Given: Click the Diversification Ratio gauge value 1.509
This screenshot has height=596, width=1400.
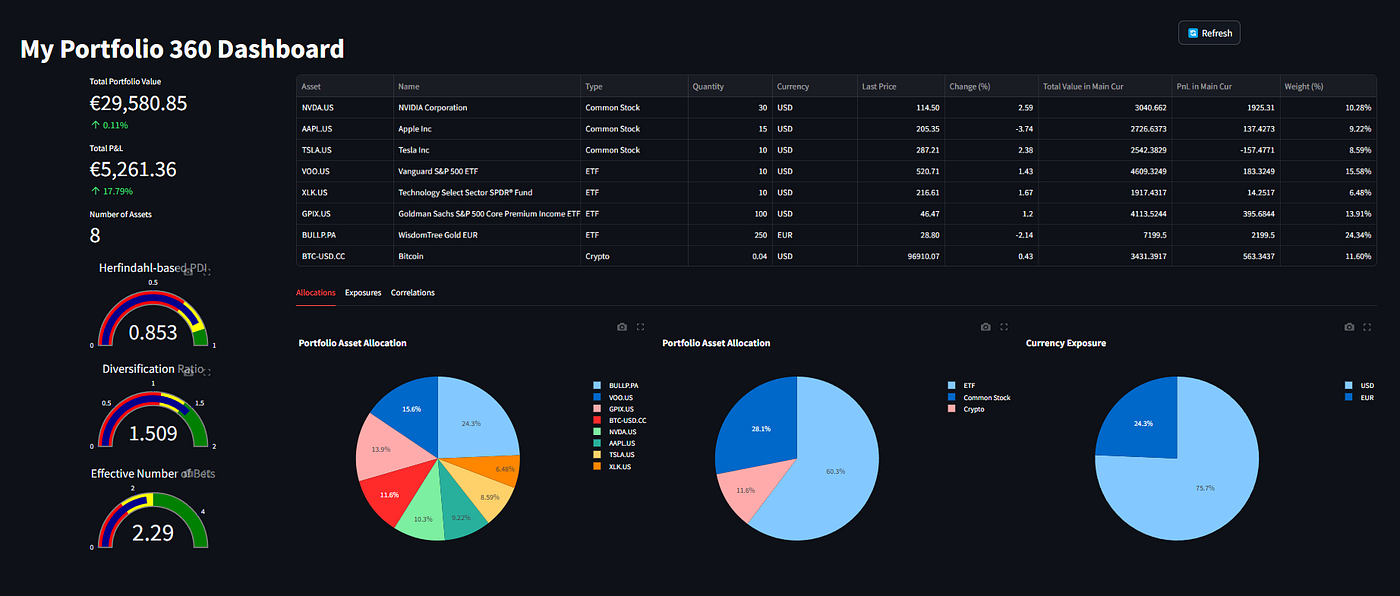Looking at the screenshot, I should point(153,433).
